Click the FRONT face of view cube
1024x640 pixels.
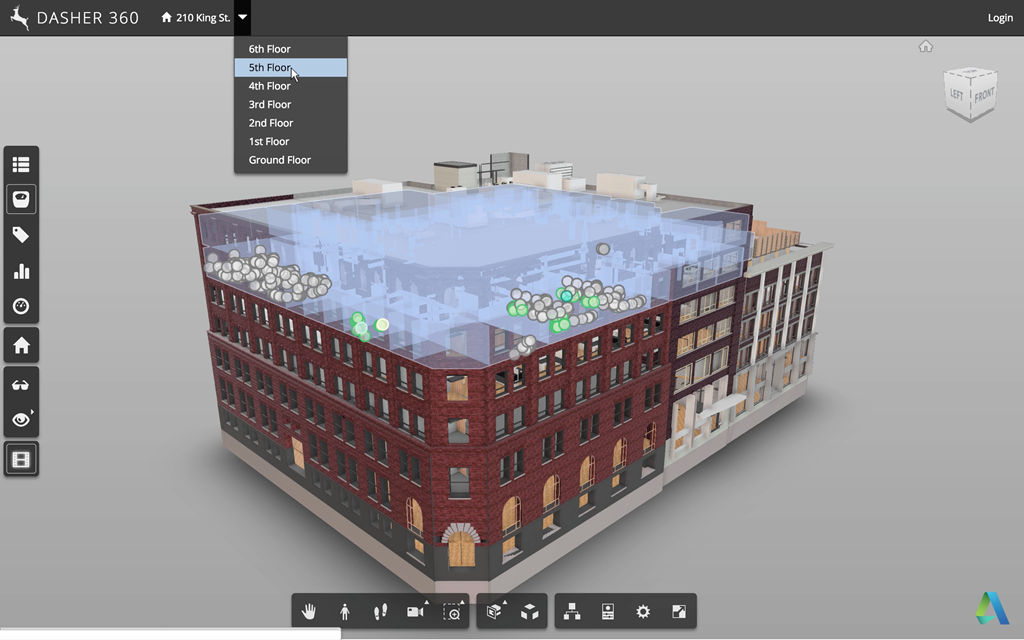[984, 95]
